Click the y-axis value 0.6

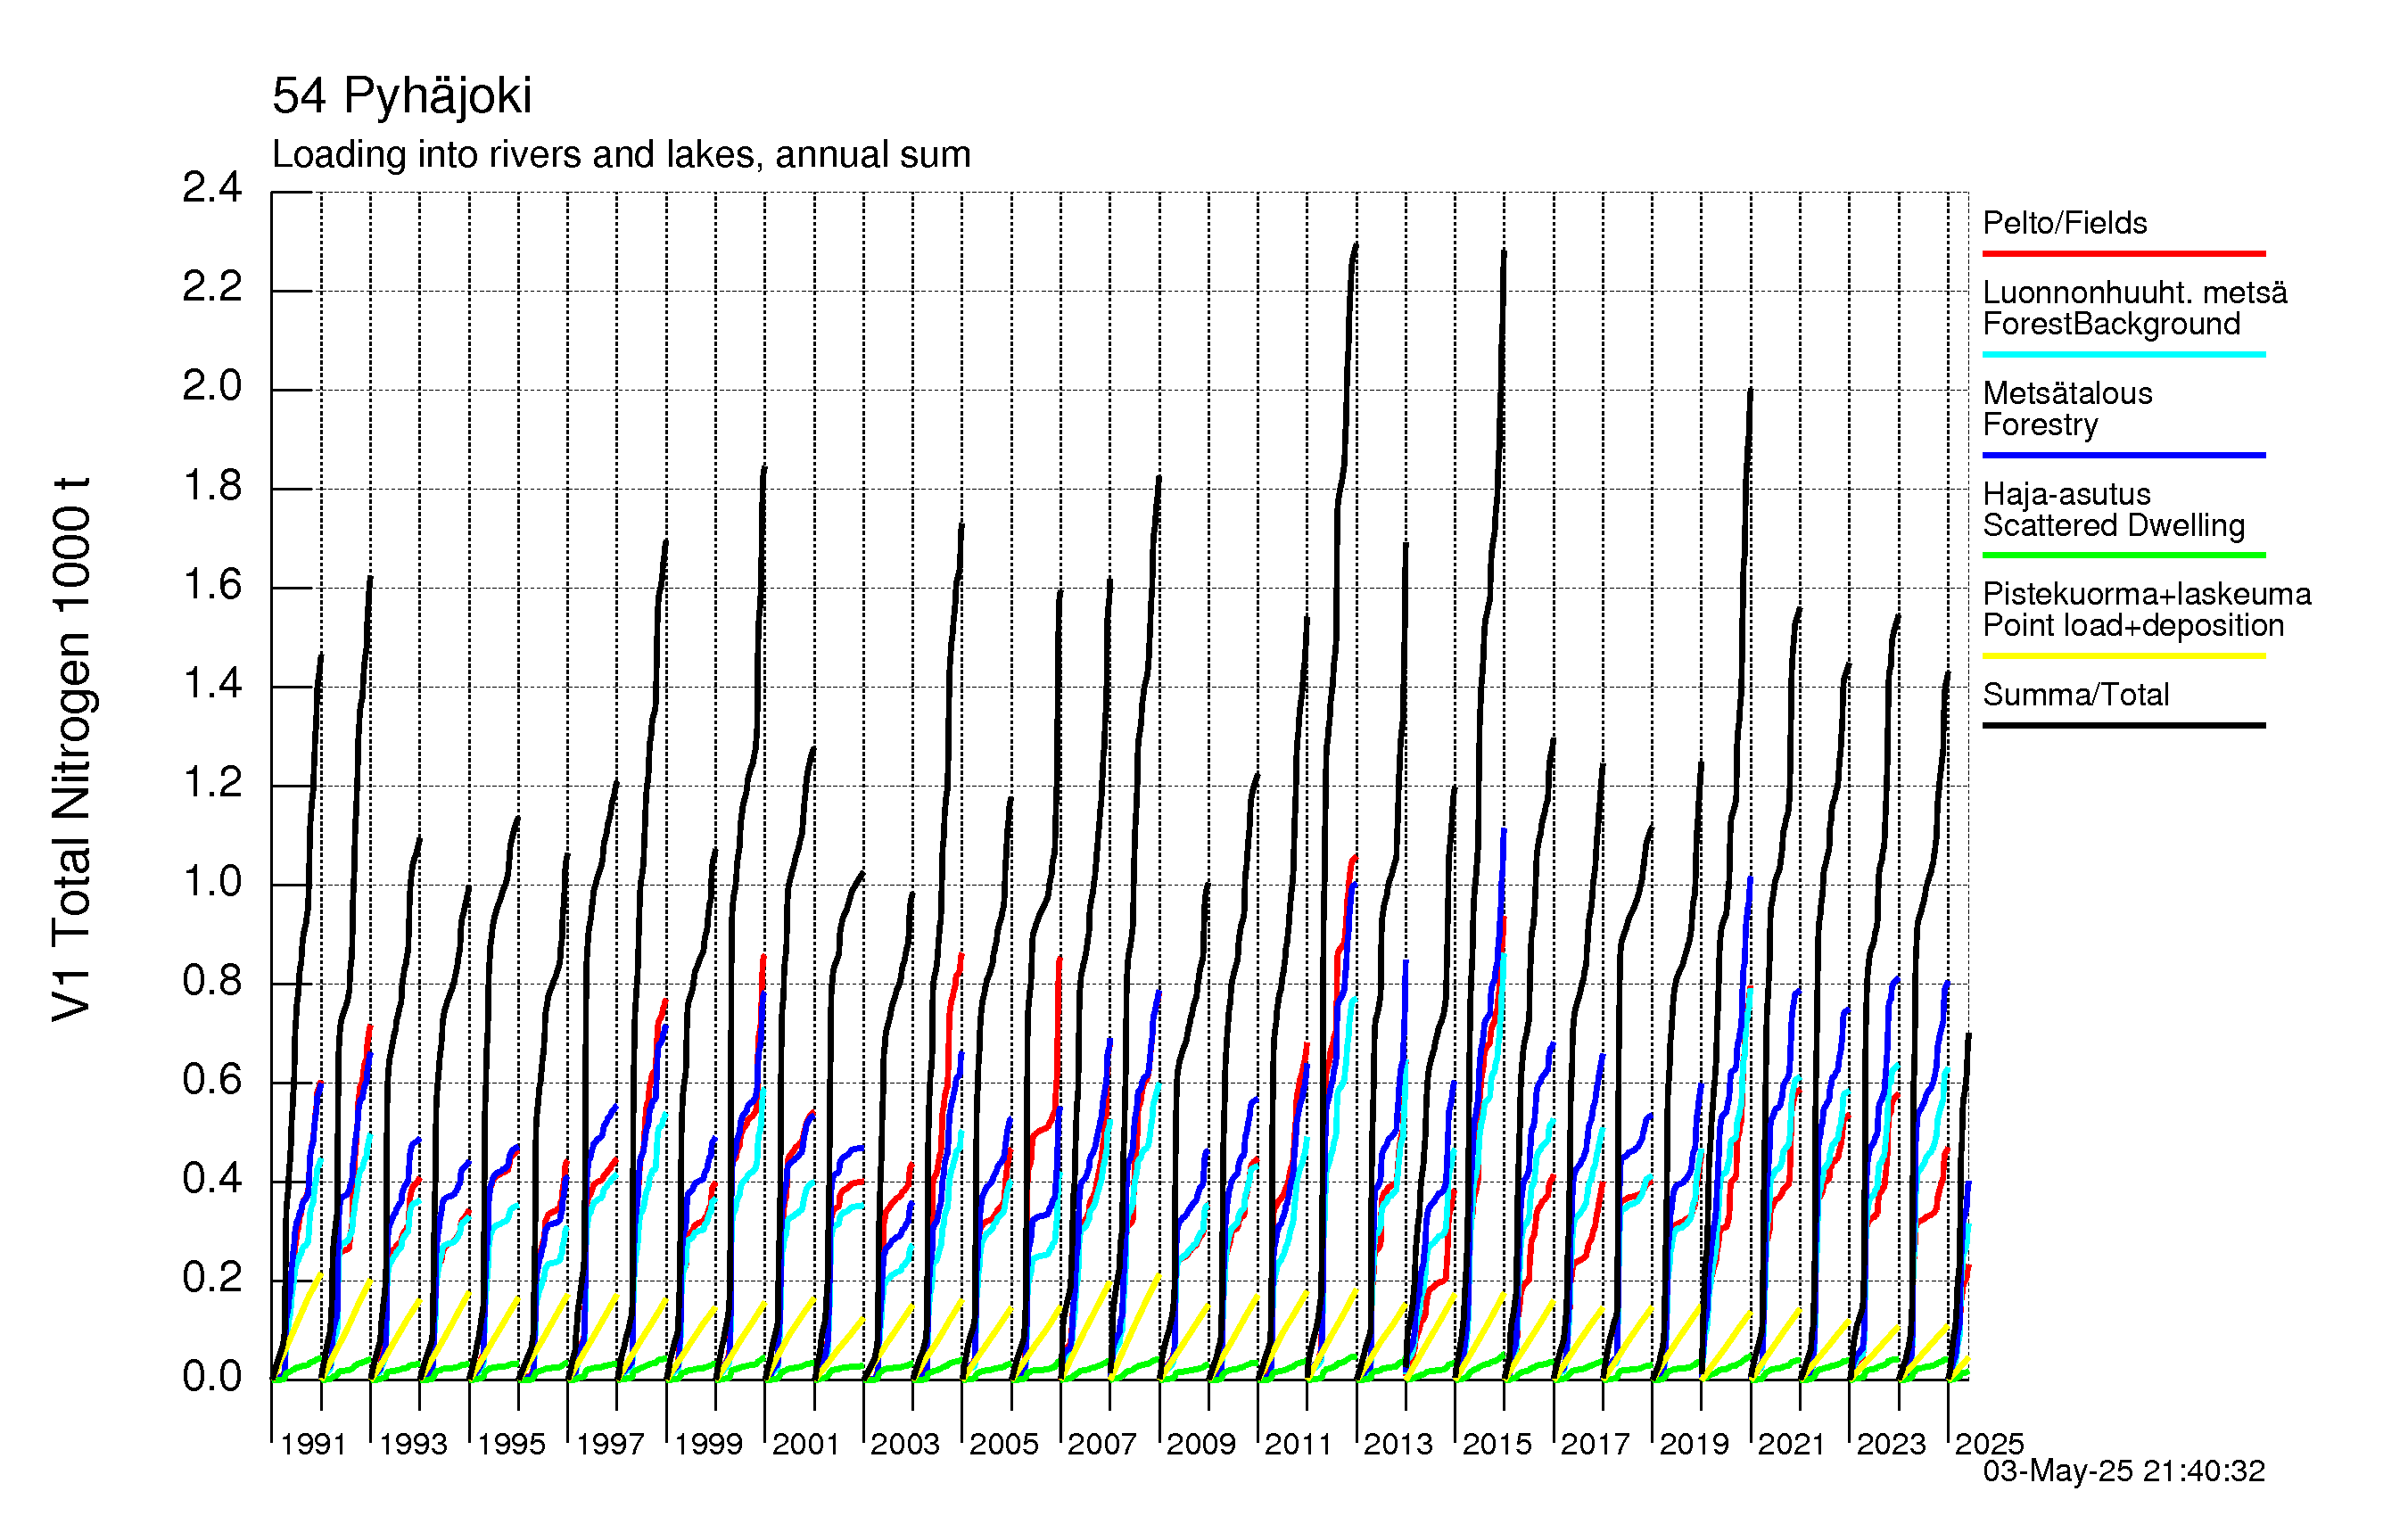point(212,1080)
